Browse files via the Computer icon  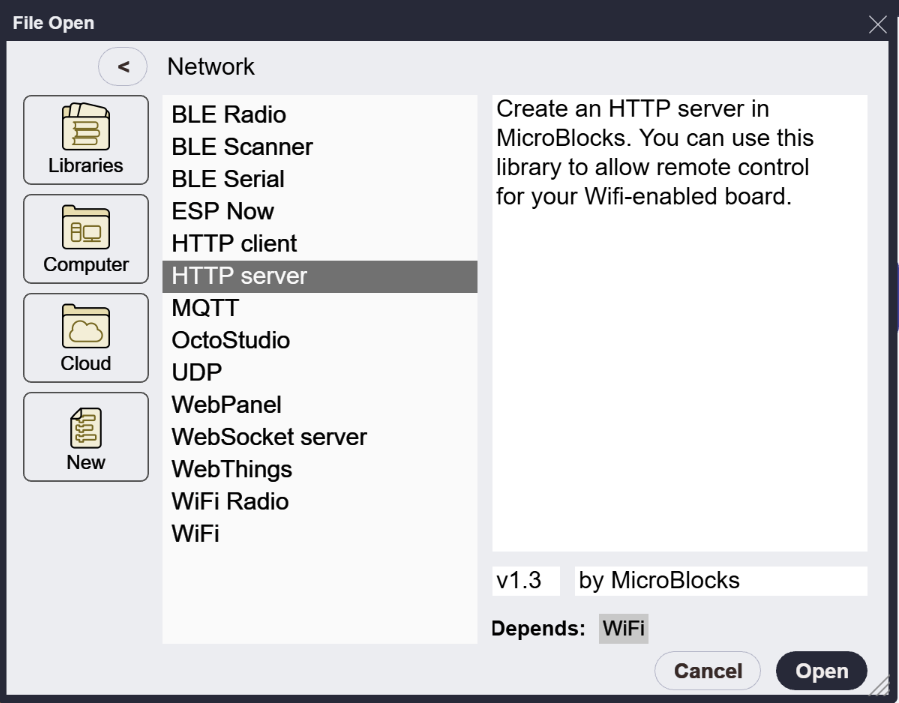[x=86, y=239]
